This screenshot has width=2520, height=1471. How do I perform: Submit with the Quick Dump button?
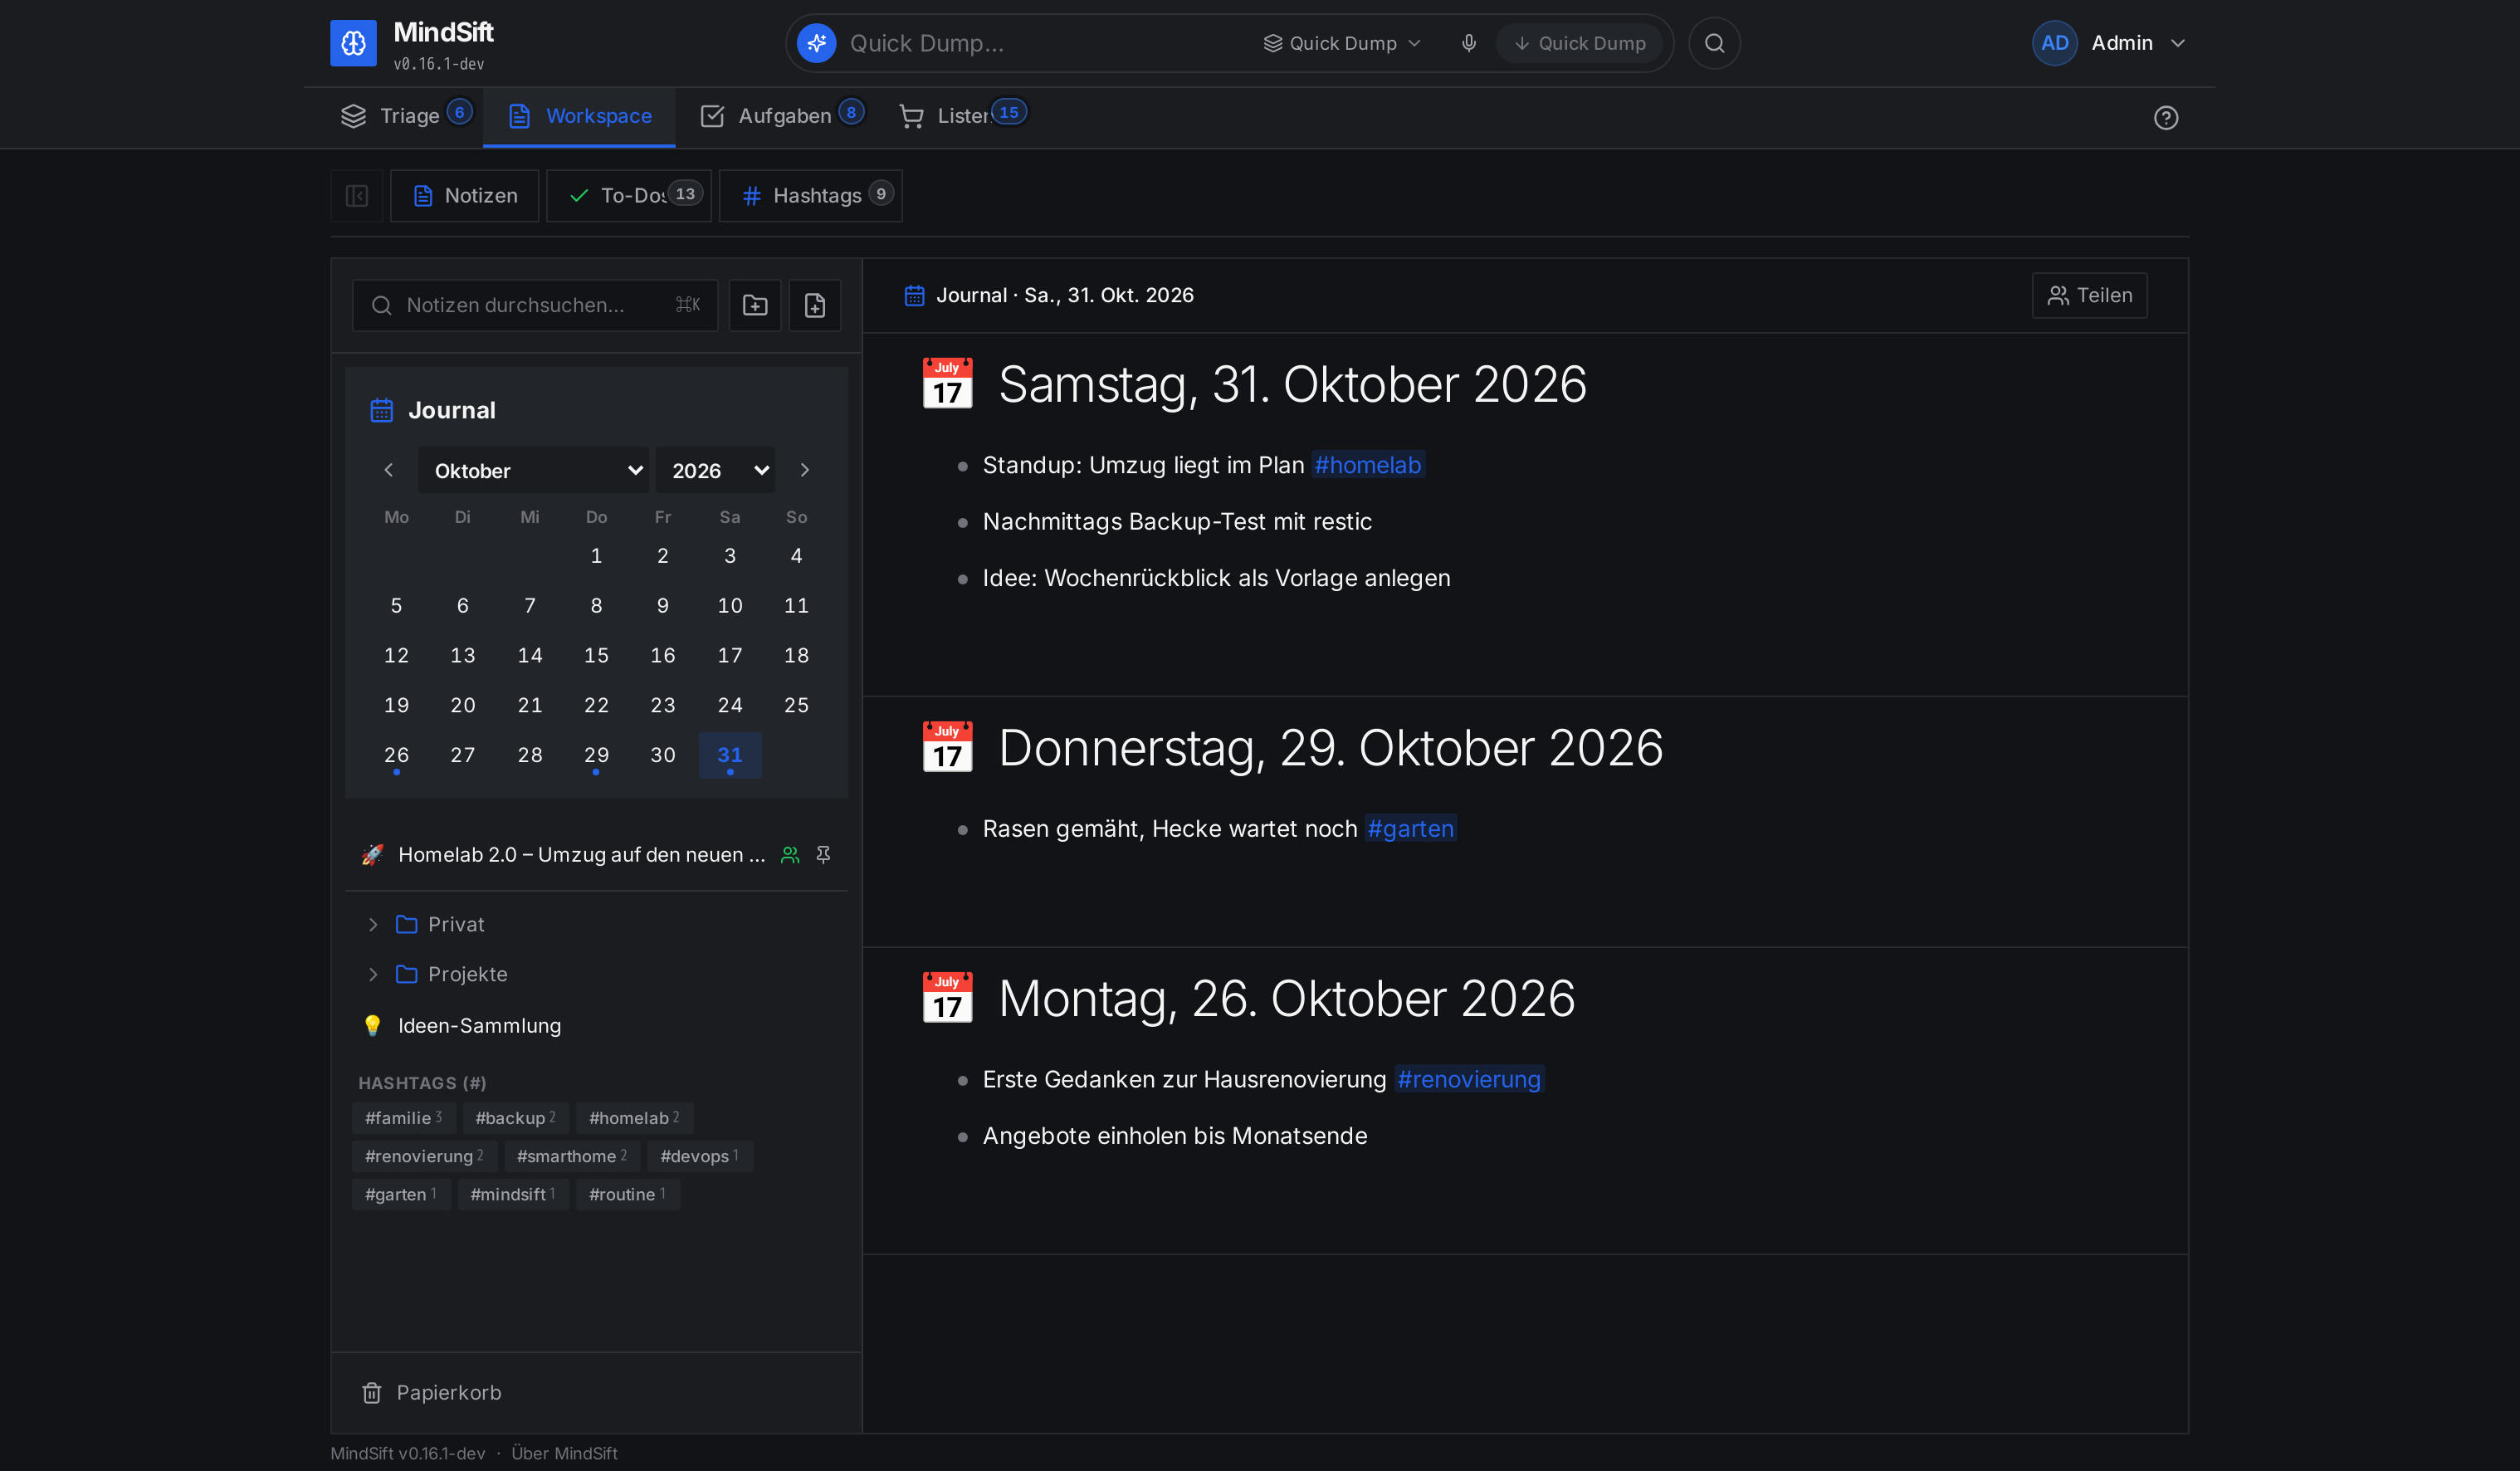(x=1580, y=43)
